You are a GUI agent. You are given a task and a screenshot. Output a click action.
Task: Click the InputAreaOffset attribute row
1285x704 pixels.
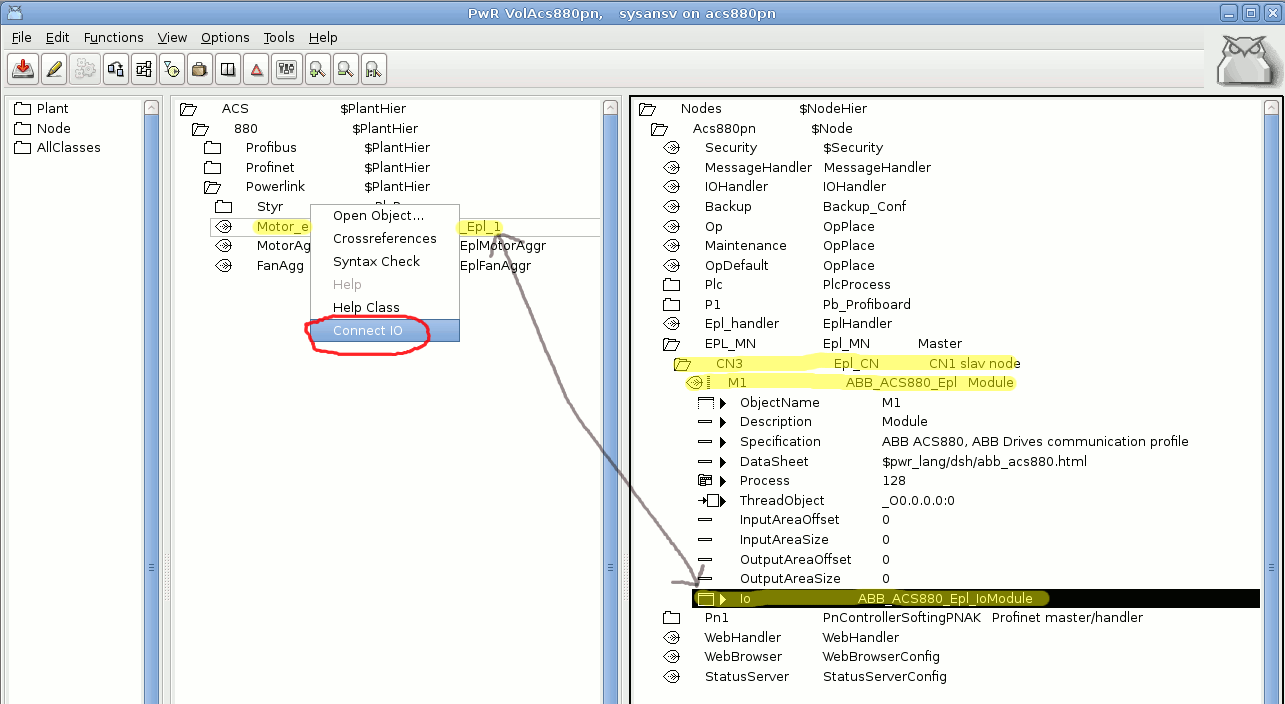tap(793, 520)
